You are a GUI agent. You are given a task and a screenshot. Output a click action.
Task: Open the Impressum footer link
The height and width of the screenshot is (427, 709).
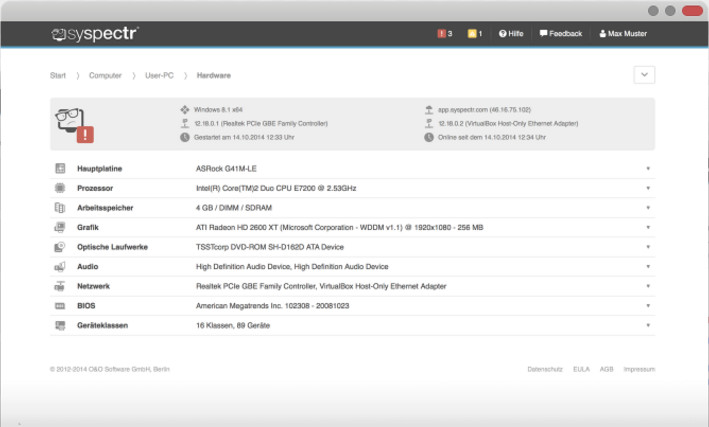(639, 369)
